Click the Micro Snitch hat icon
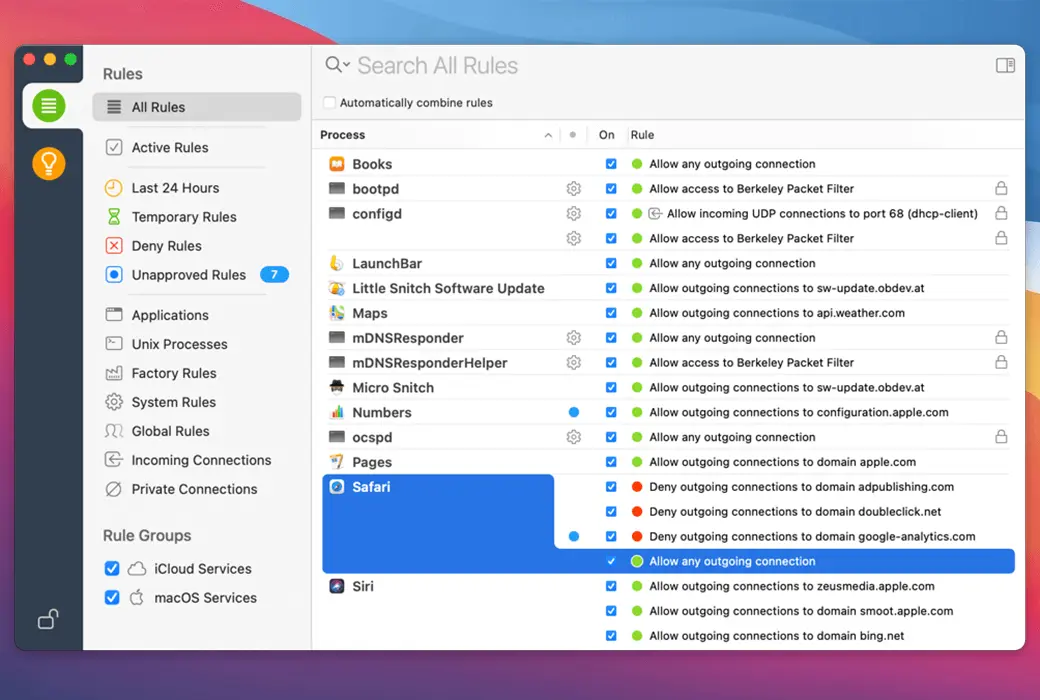1040x700 pixels. (x=337, y=387)
